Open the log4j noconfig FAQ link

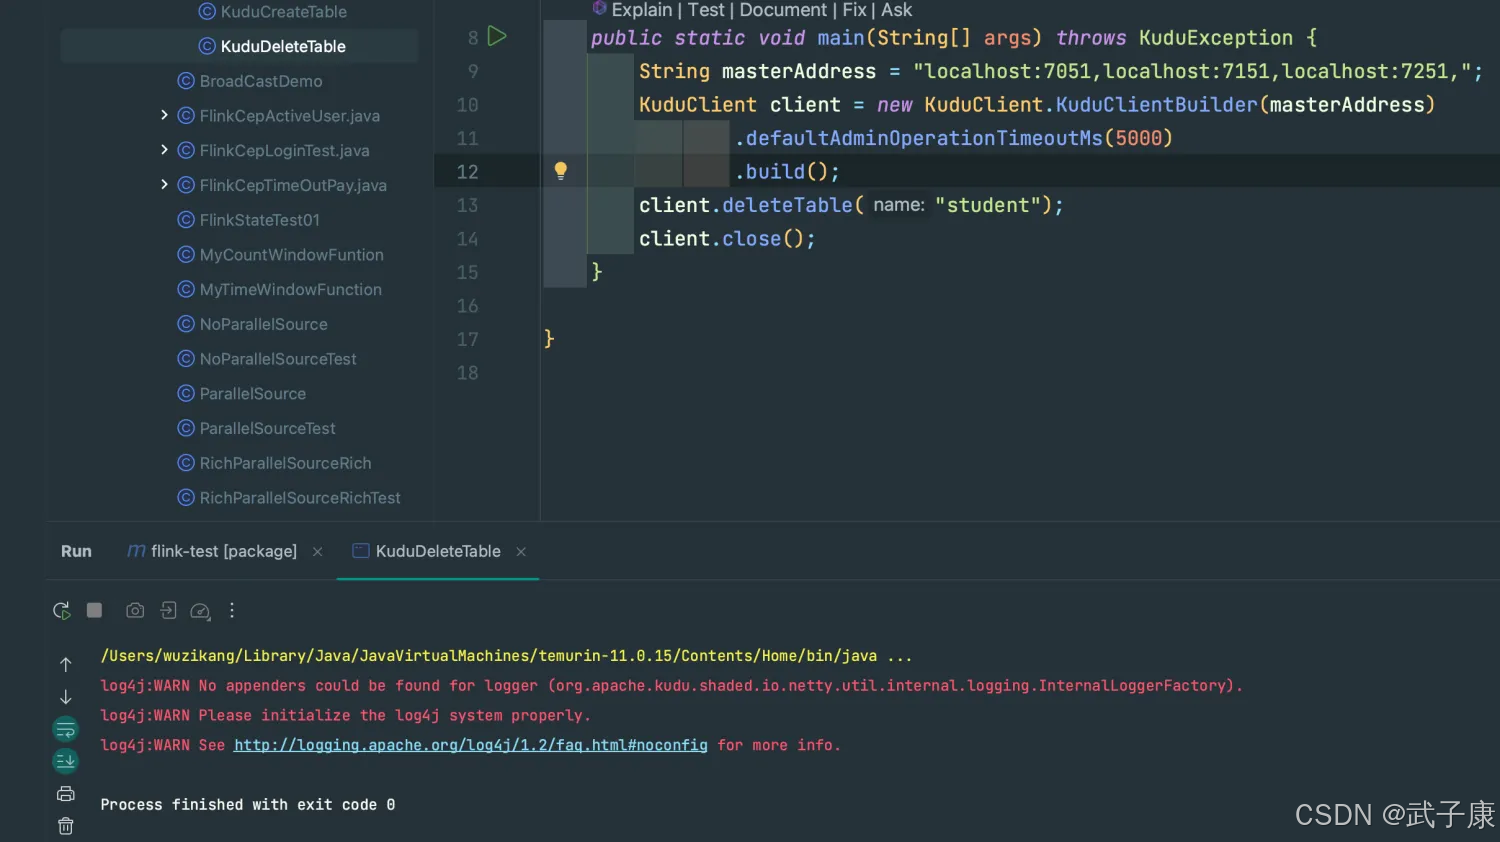(x=470, y=745)
